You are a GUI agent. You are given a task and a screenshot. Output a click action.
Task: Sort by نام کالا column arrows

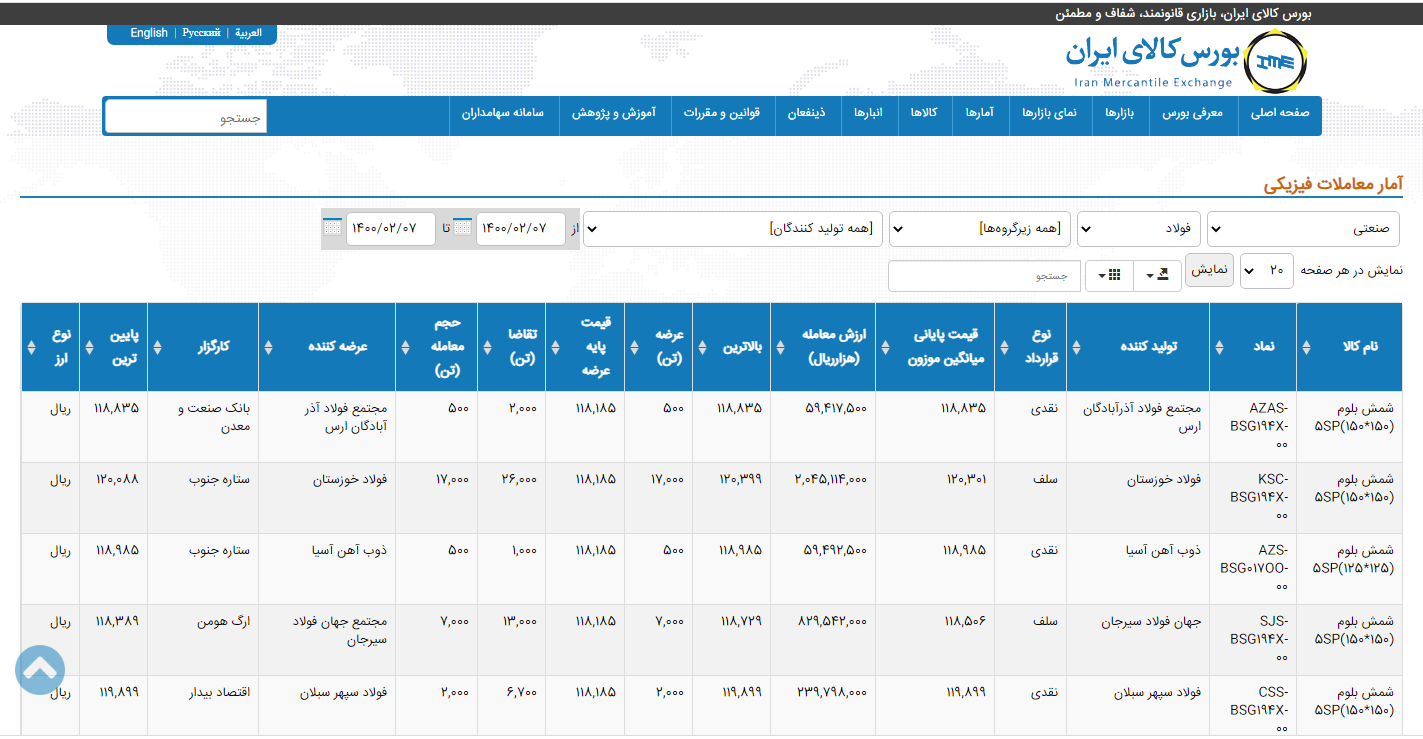click(x=1306, y=347)
